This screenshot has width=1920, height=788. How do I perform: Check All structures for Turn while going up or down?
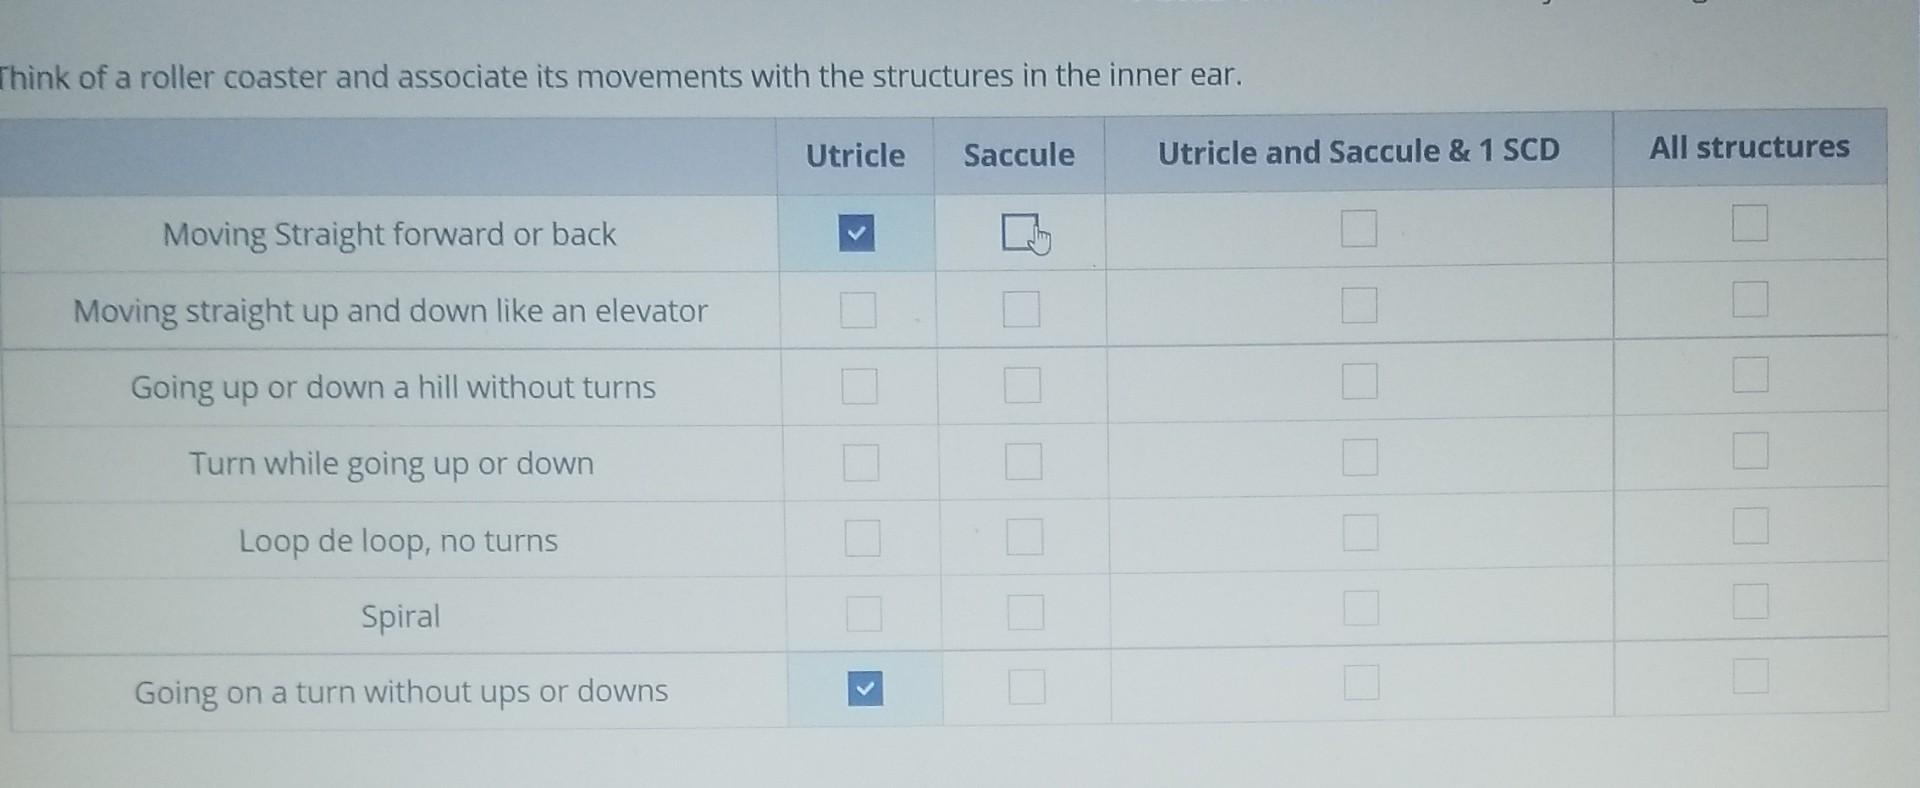[x=1751, y=451]
